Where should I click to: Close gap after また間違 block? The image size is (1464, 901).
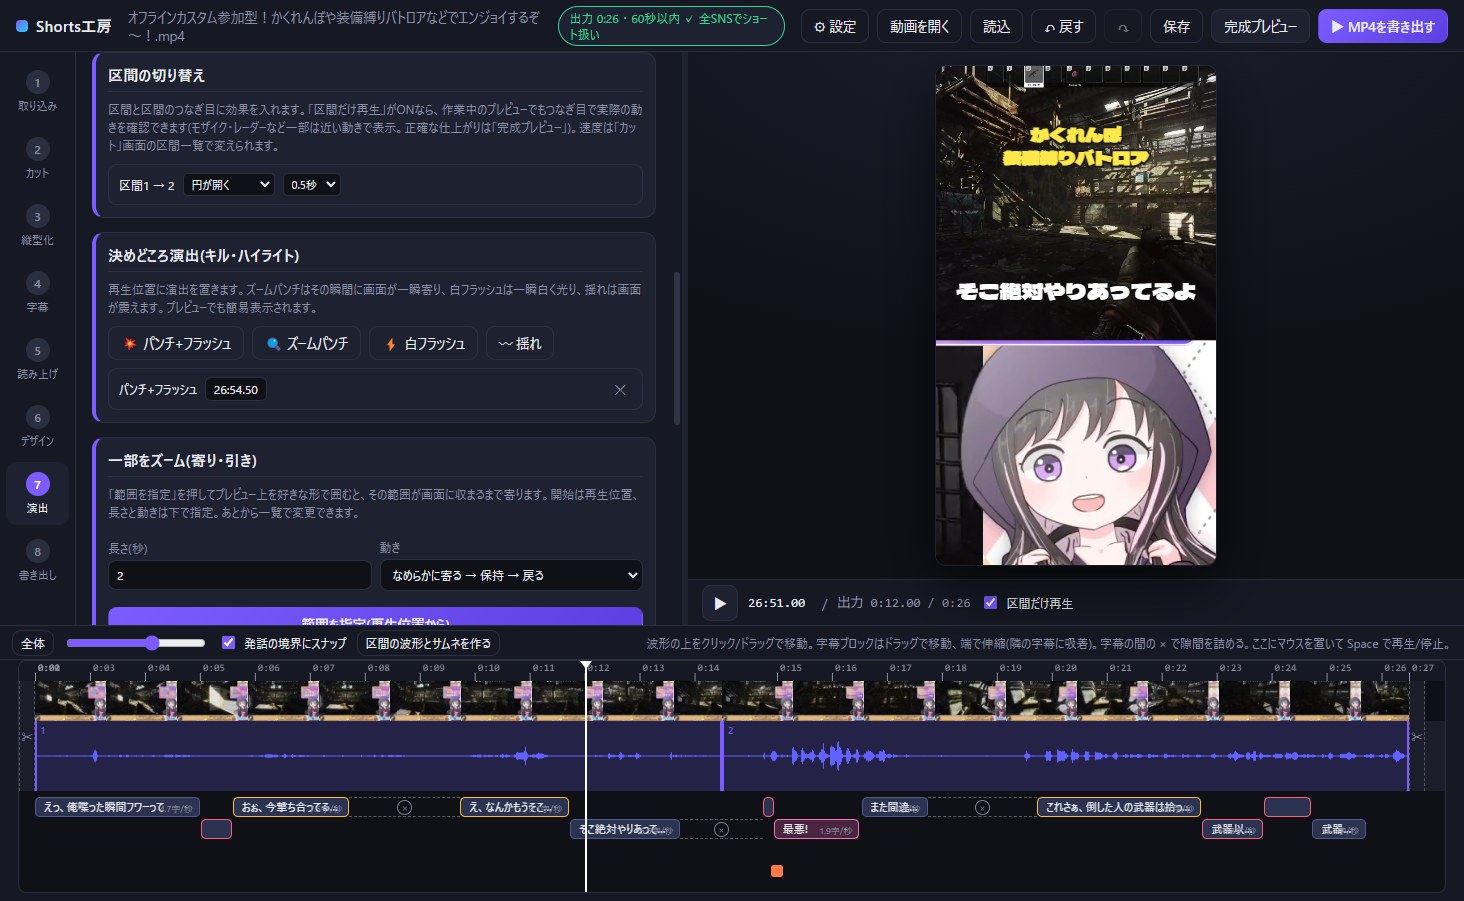coord(982,807)
